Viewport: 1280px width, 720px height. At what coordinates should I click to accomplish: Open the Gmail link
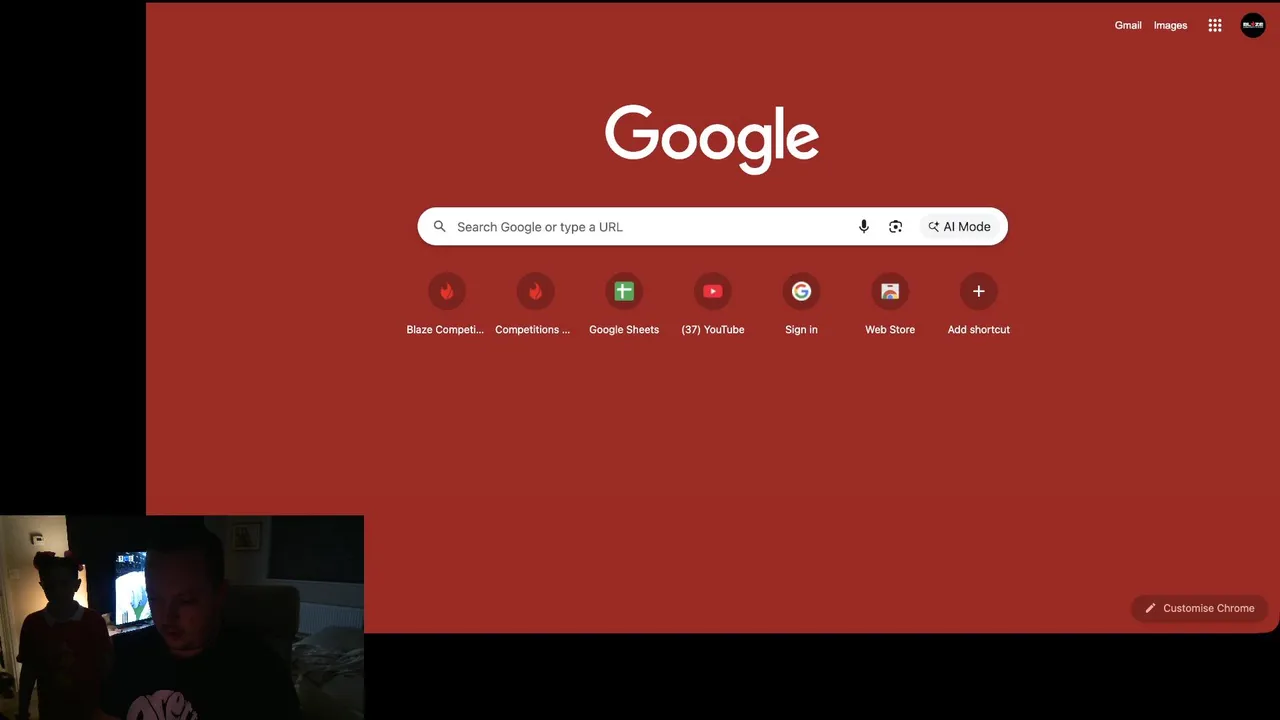[x=1128, y=26]
